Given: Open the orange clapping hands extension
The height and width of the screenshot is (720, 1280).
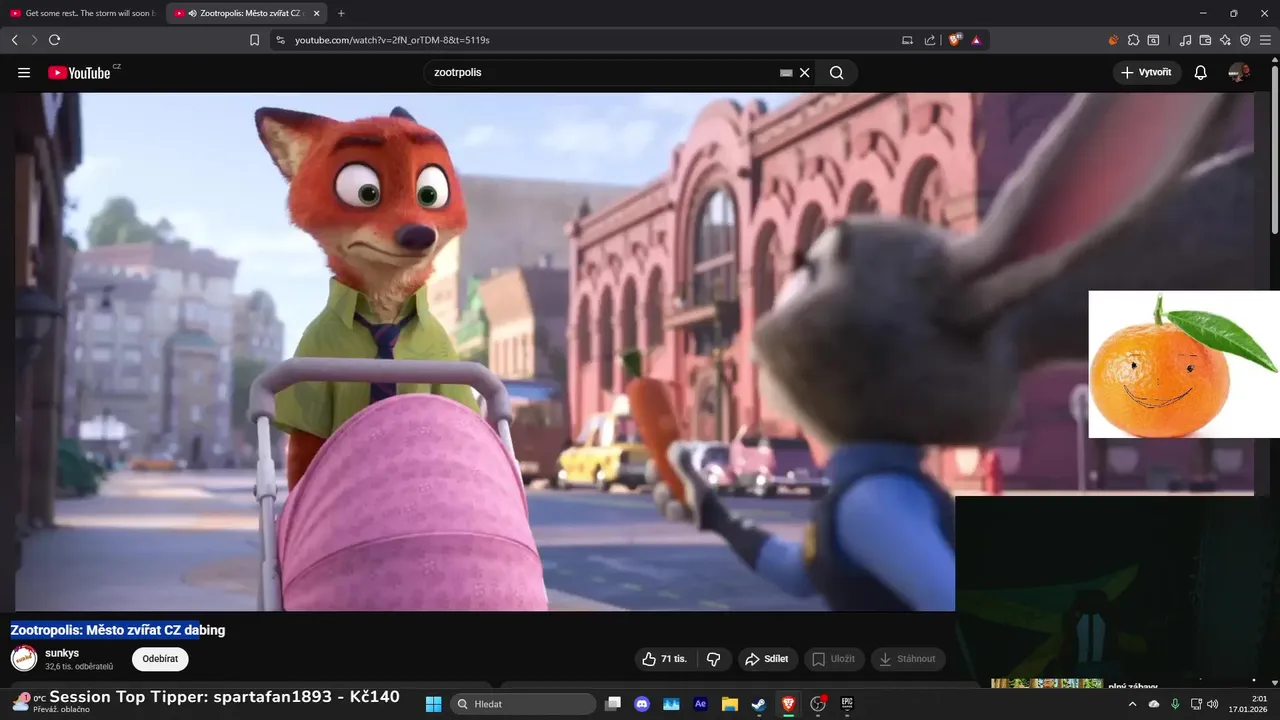Looking at the screenshot, I should pos(1113,40).
